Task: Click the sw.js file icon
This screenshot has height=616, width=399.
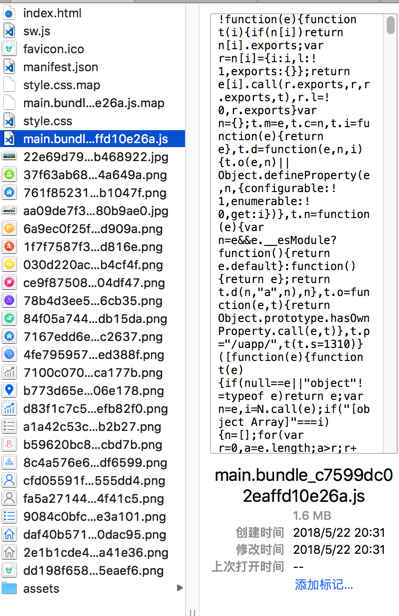Action: pos(9,31)
